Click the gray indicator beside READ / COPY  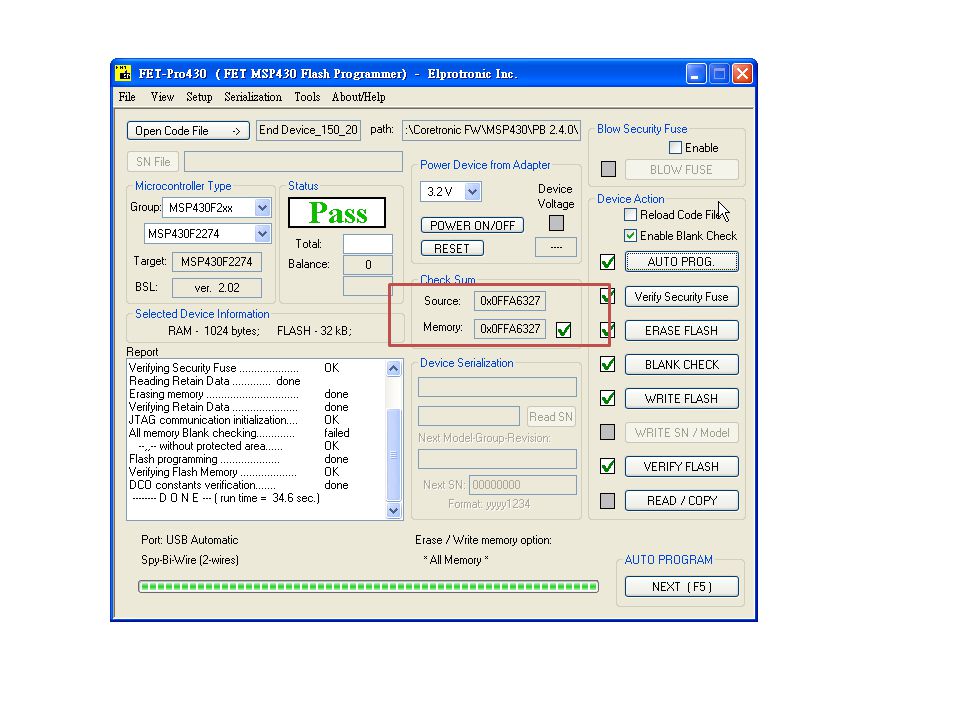[607, 501]
